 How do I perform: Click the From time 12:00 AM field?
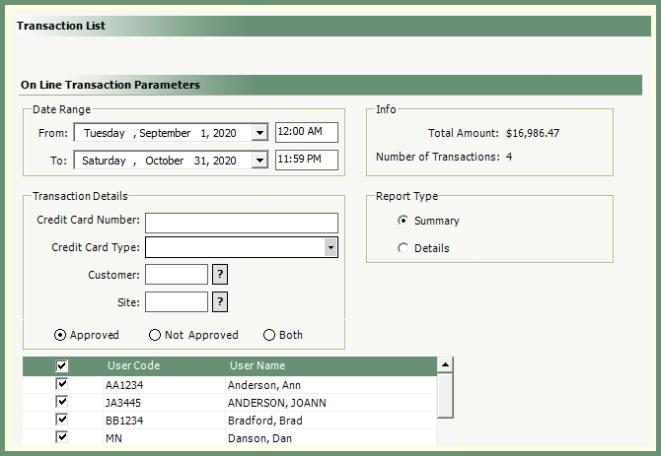(306, 132)
